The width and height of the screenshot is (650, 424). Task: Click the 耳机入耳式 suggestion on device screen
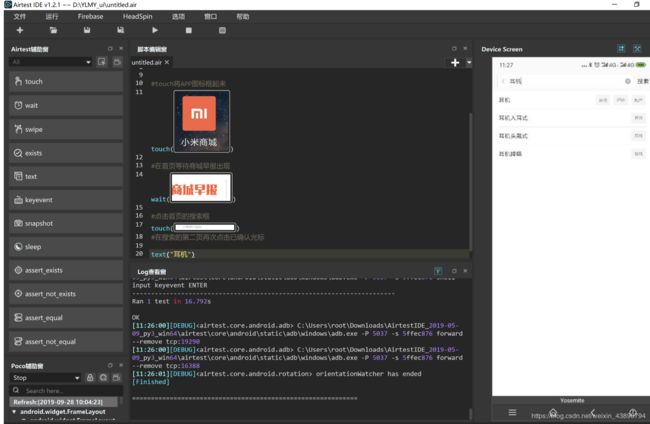coord(513,118)
